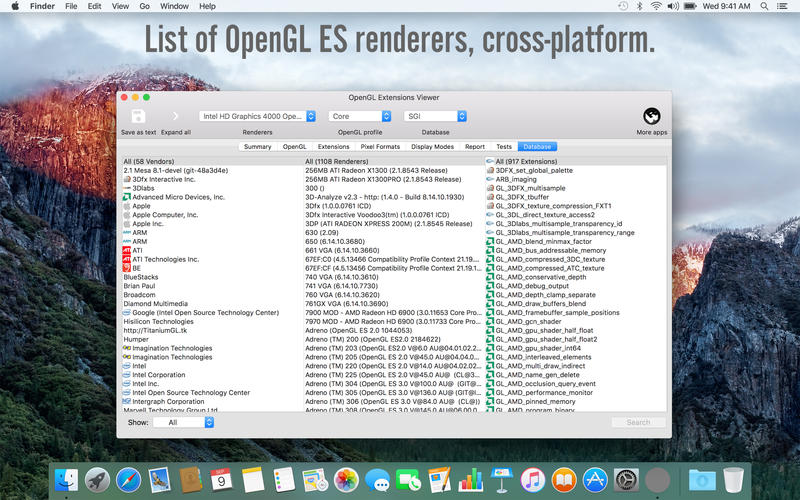Viewport: 800px width, 500px height.
Task: Open More apps globe icon
Action: click(x=652, y=116)
